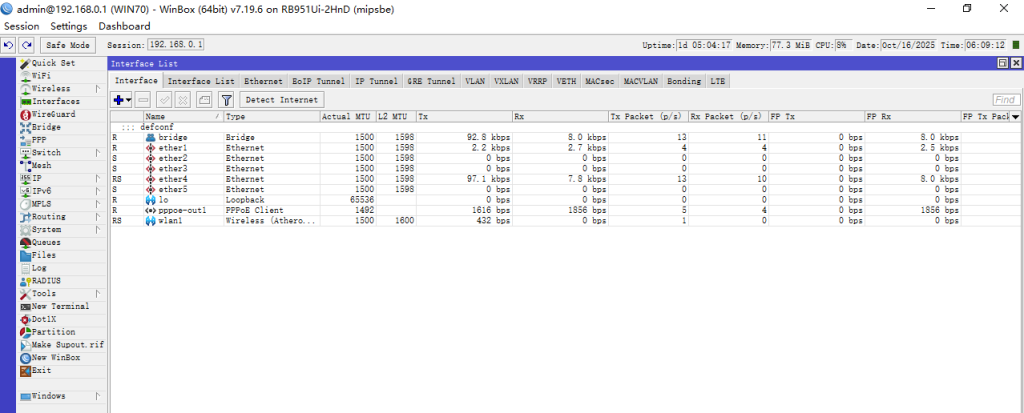Image resolution: width=1024 pixels, height=413 pixels.
Task: Click the enable checkmark button
Action: pyautogui.click(x=165, y=100)
